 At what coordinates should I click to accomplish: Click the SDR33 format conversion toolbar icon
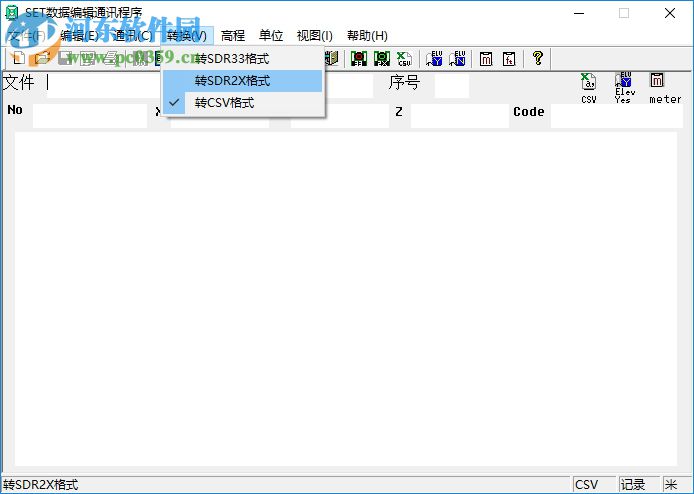click(359, 58)
